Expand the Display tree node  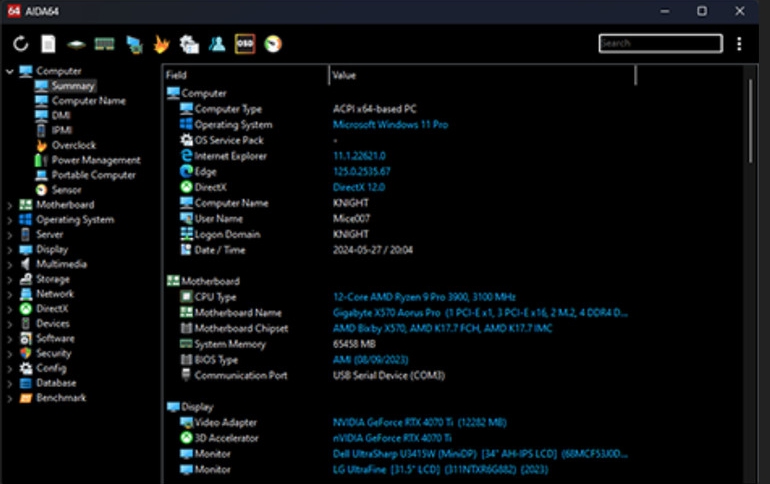click(x=9, y=250)
